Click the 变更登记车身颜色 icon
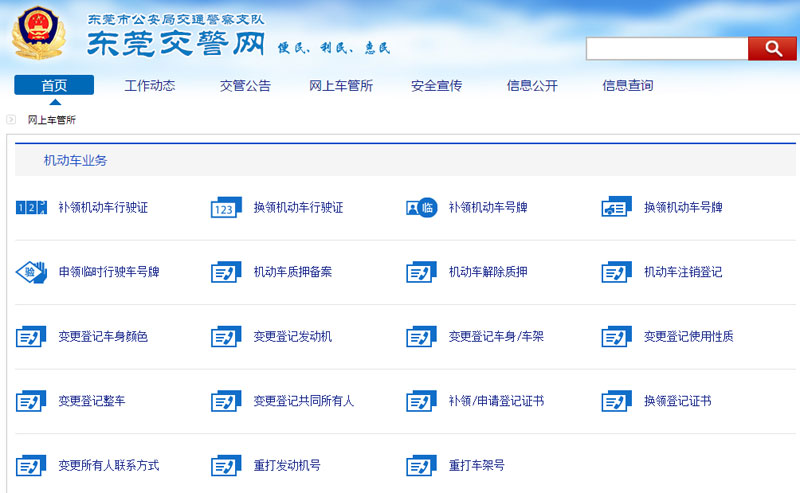The width and height of the screenshot is (800, 493). 31,337
